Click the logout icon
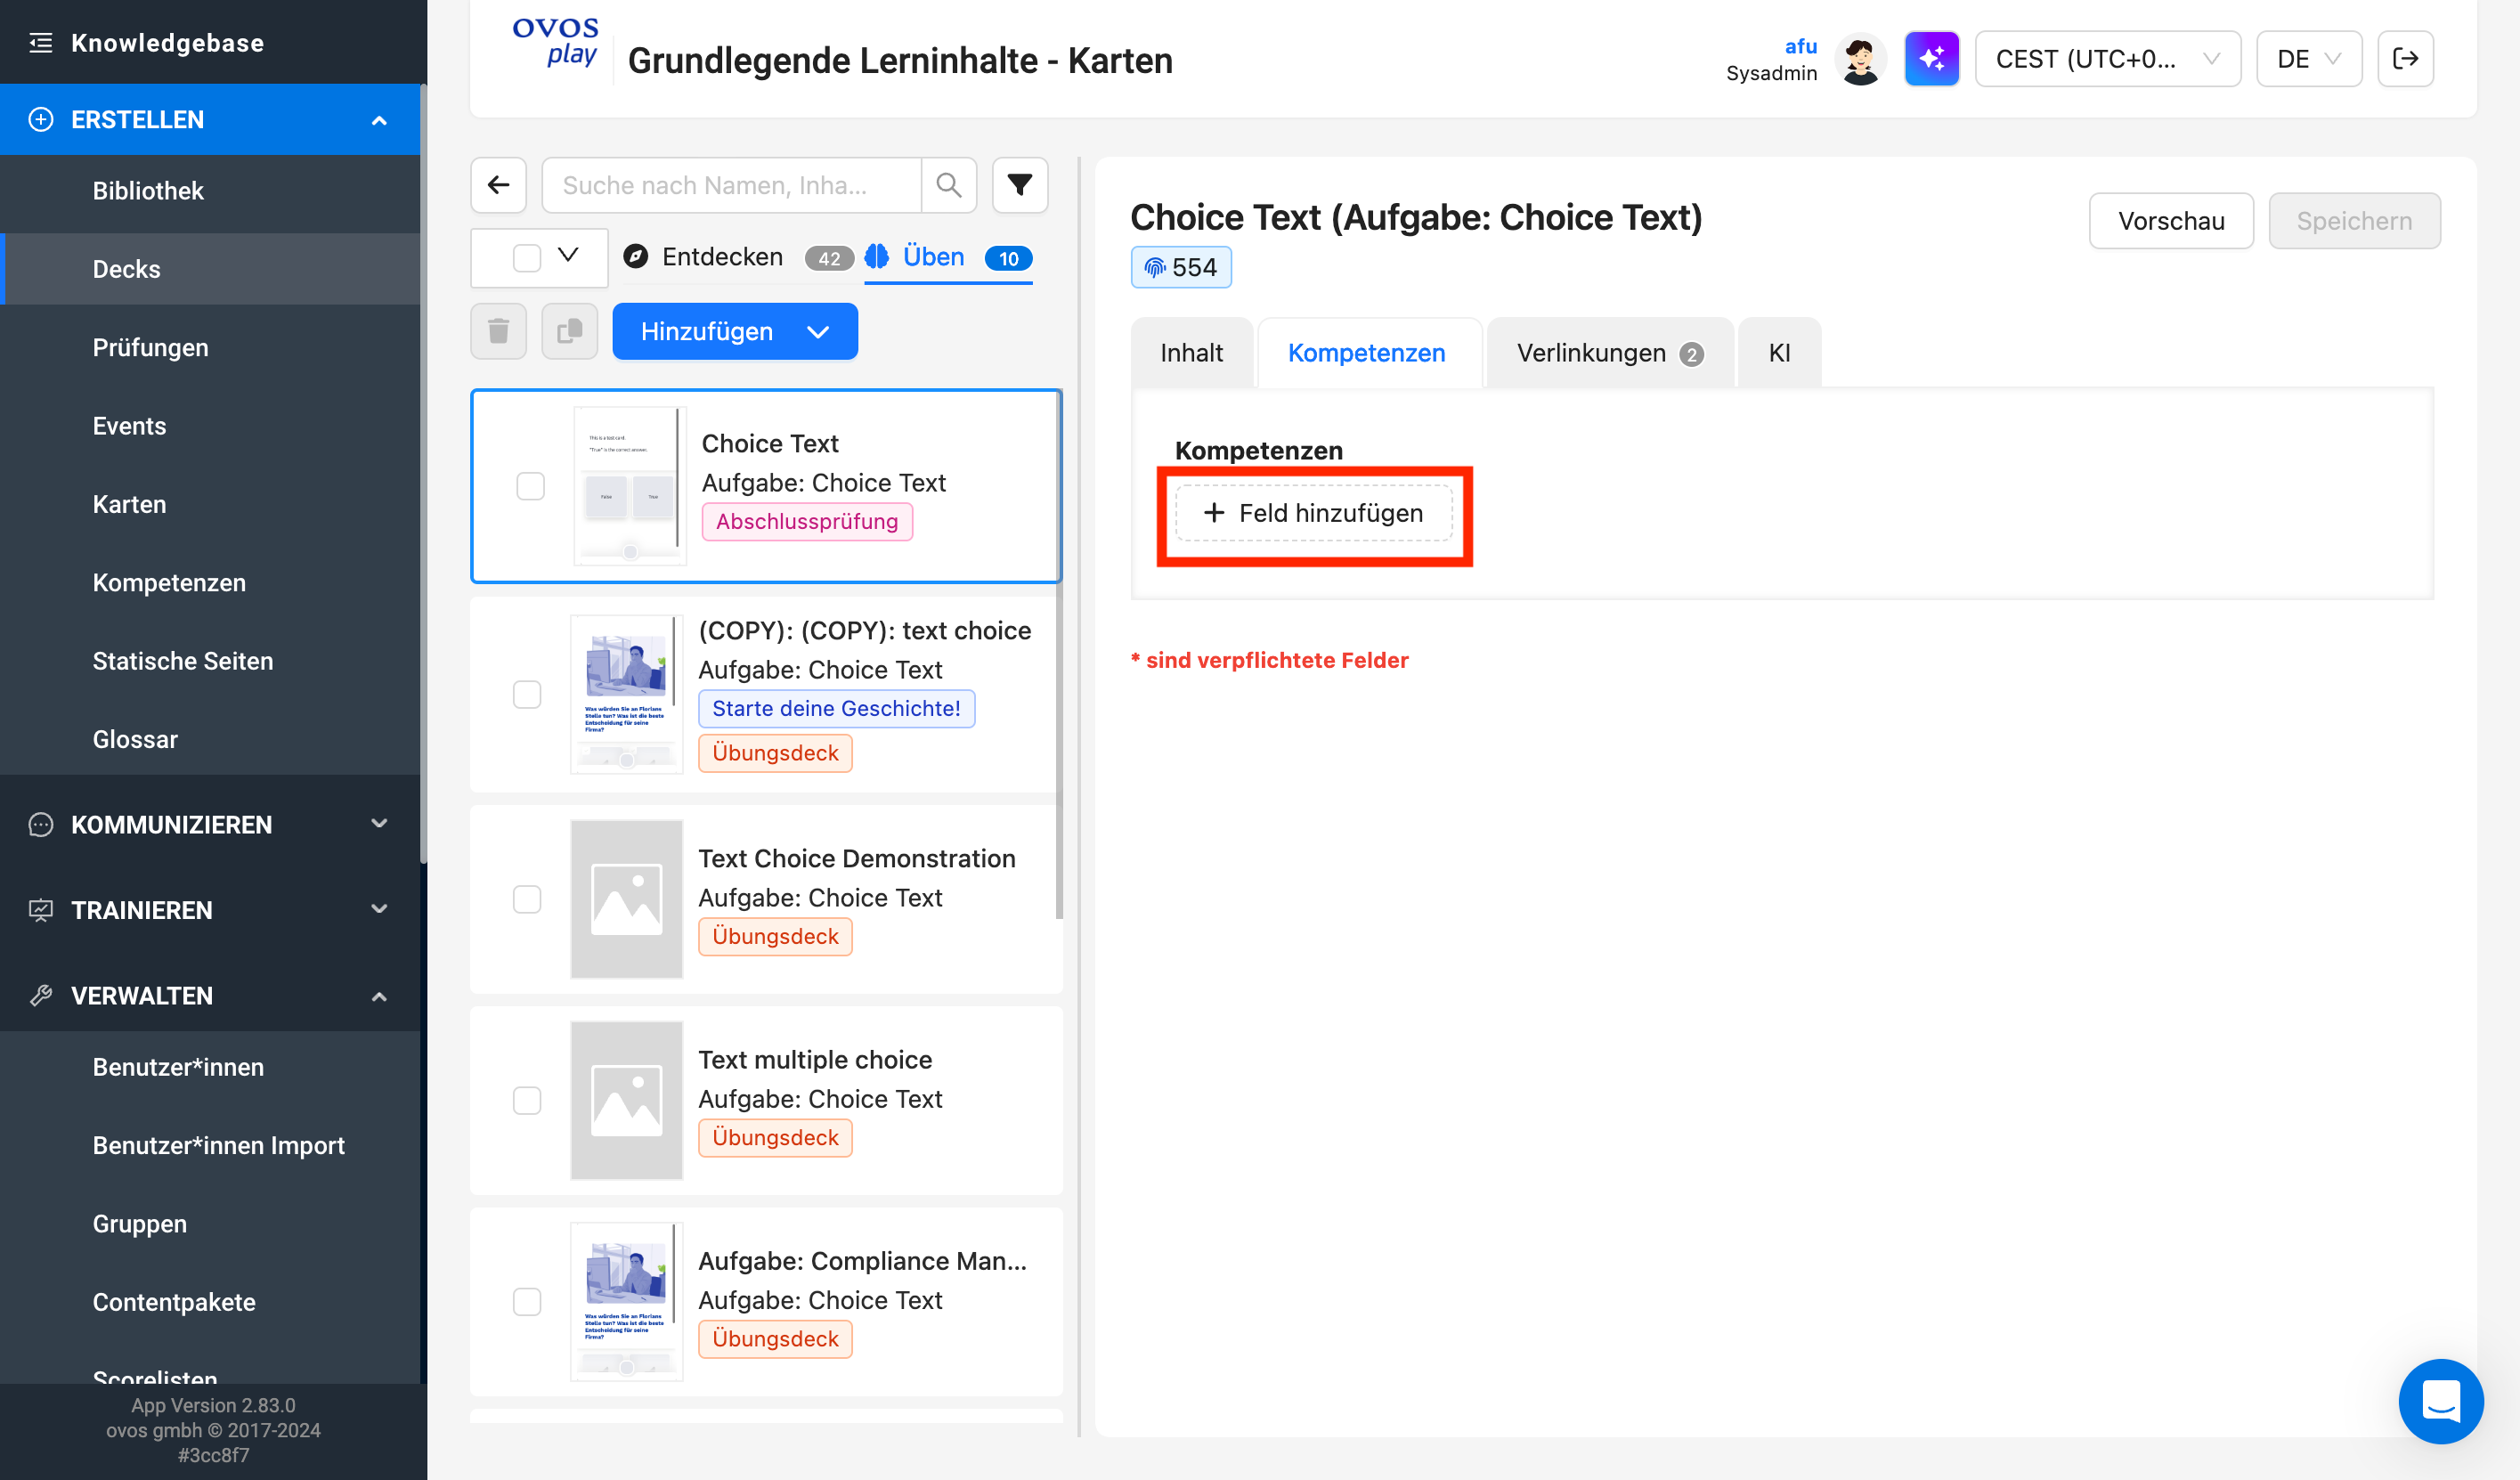Image resolution: width=2520 pixels, height=1480 pixels. (x=2406, y=59)
